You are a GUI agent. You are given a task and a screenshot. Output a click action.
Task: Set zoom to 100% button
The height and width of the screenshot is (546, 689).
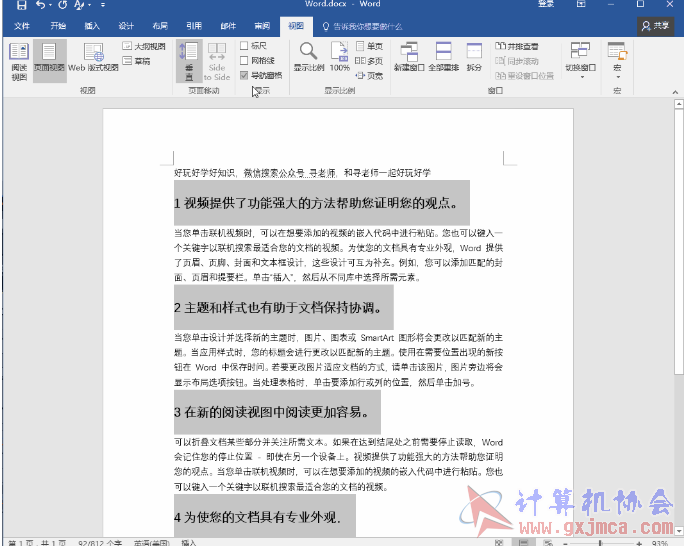point(340,57)
